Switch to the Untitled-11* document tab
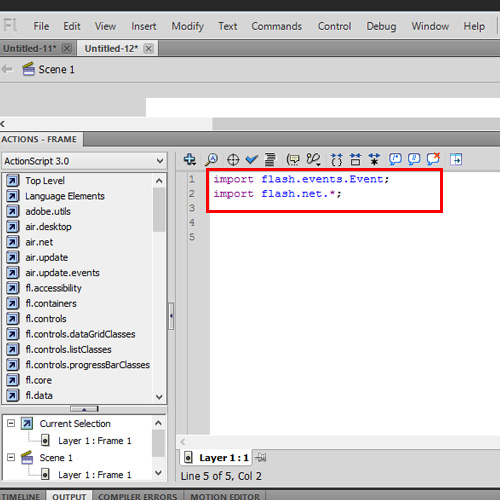Viewport: 500px width, 500px height. tap(30, 49)
